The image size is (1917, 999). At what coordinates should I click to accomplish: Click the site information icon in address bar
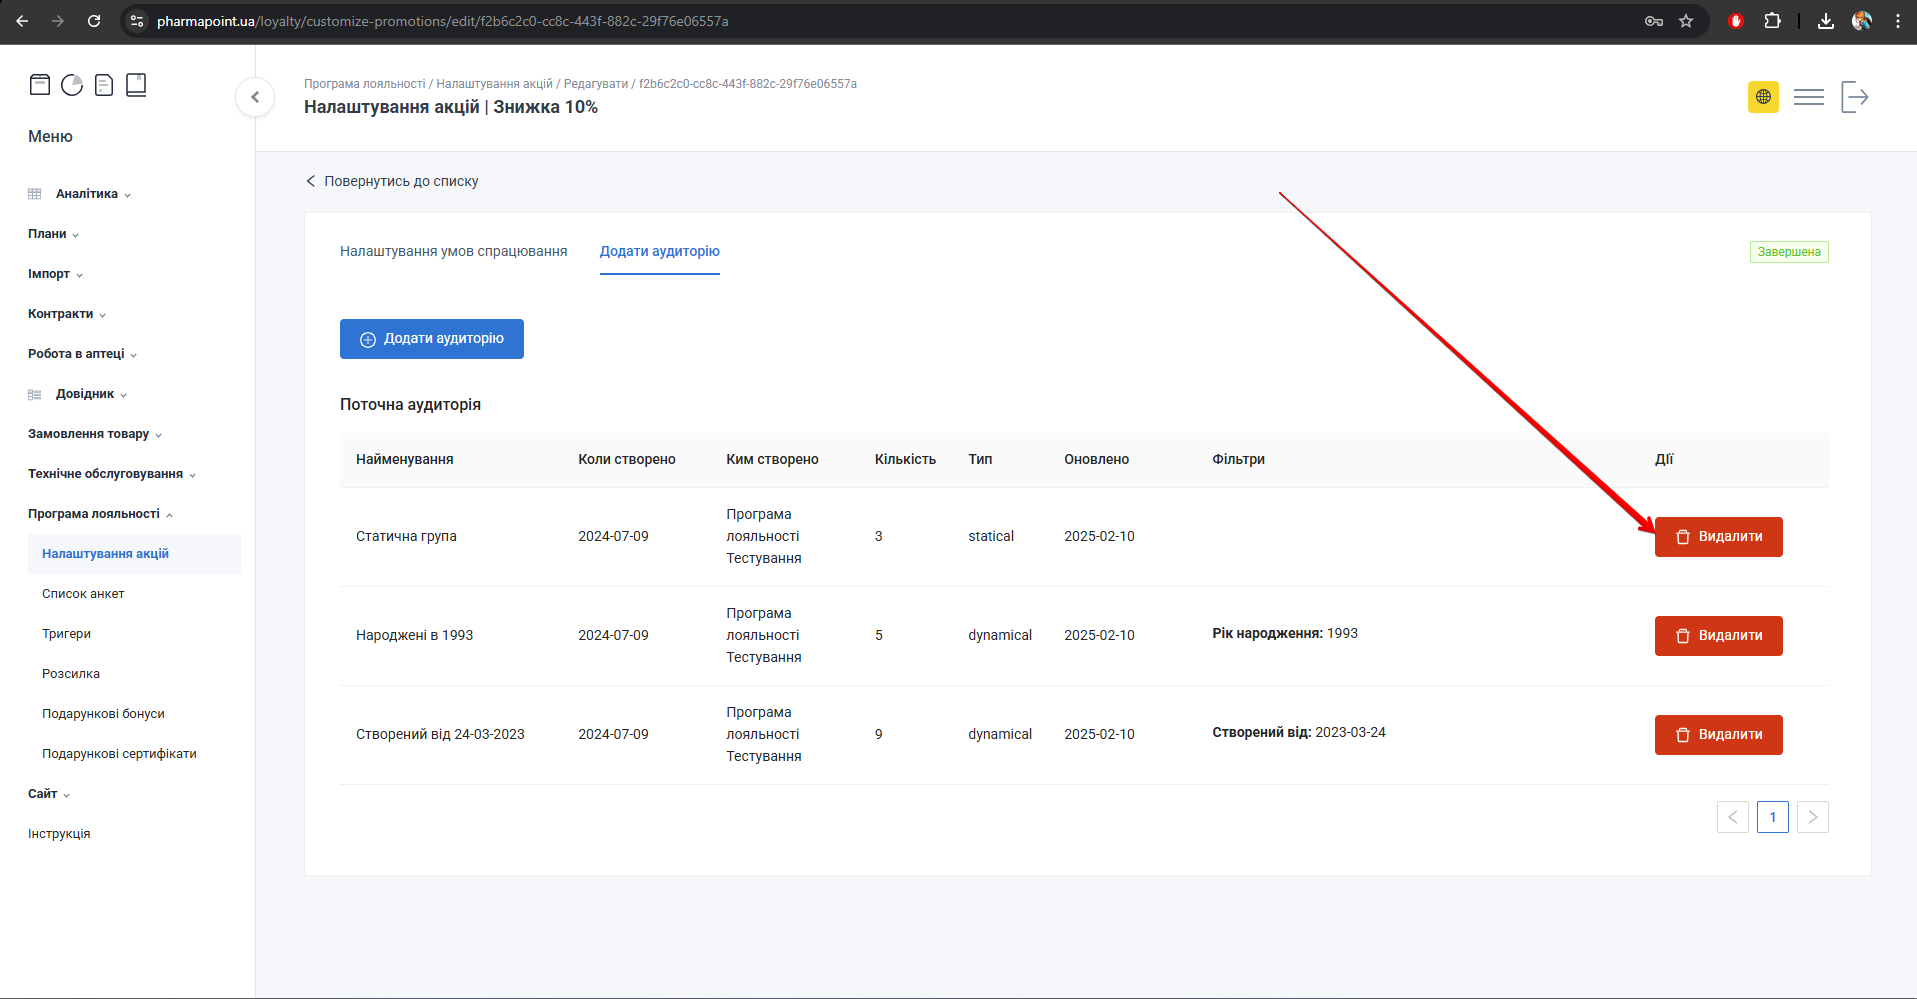pos(137,21)
